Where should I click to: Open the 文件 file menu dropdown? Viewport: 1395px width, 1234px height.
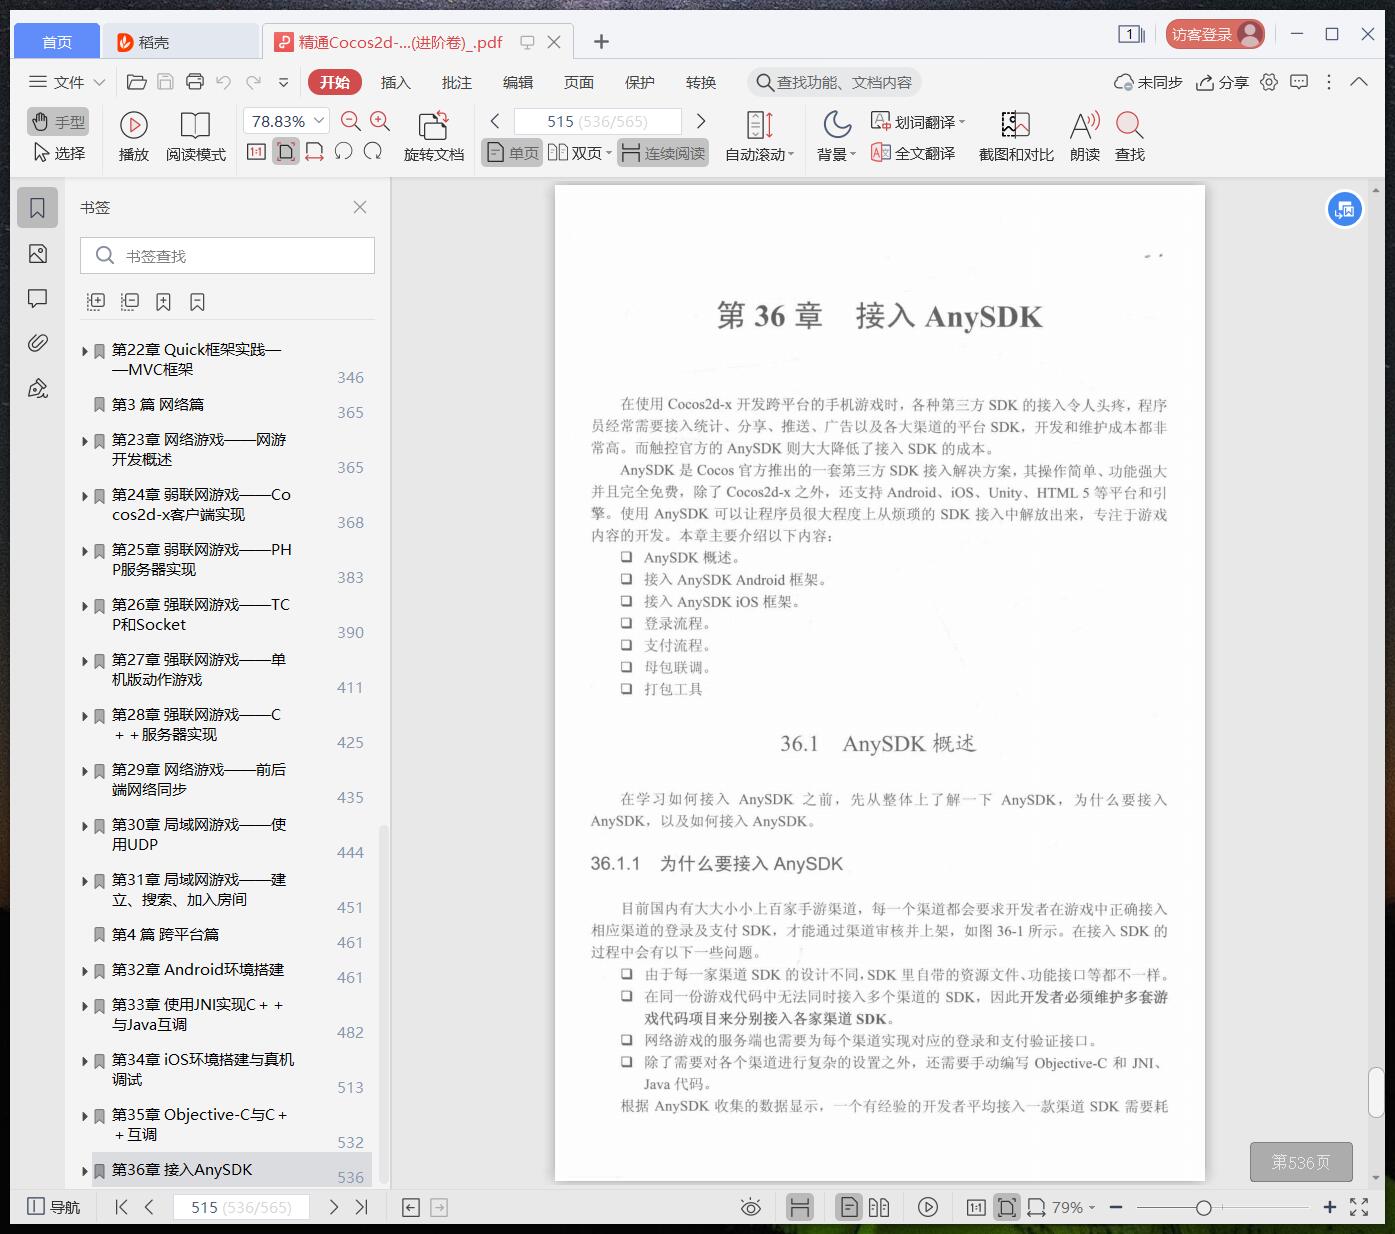pos(67,82)
